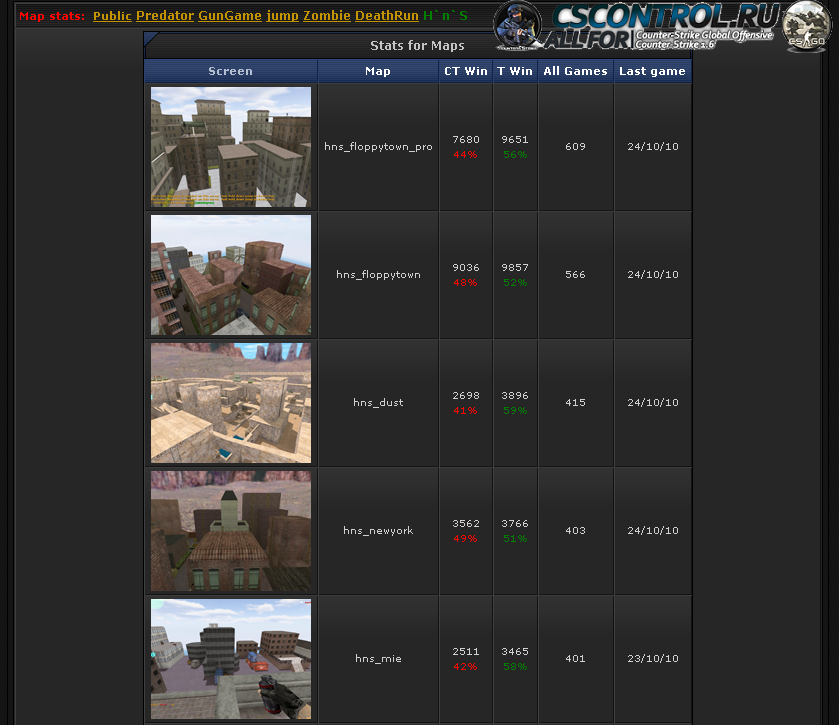Go to Zombie map stats
839x725 pixels.
pyautogui.click(x=327, y=16)
